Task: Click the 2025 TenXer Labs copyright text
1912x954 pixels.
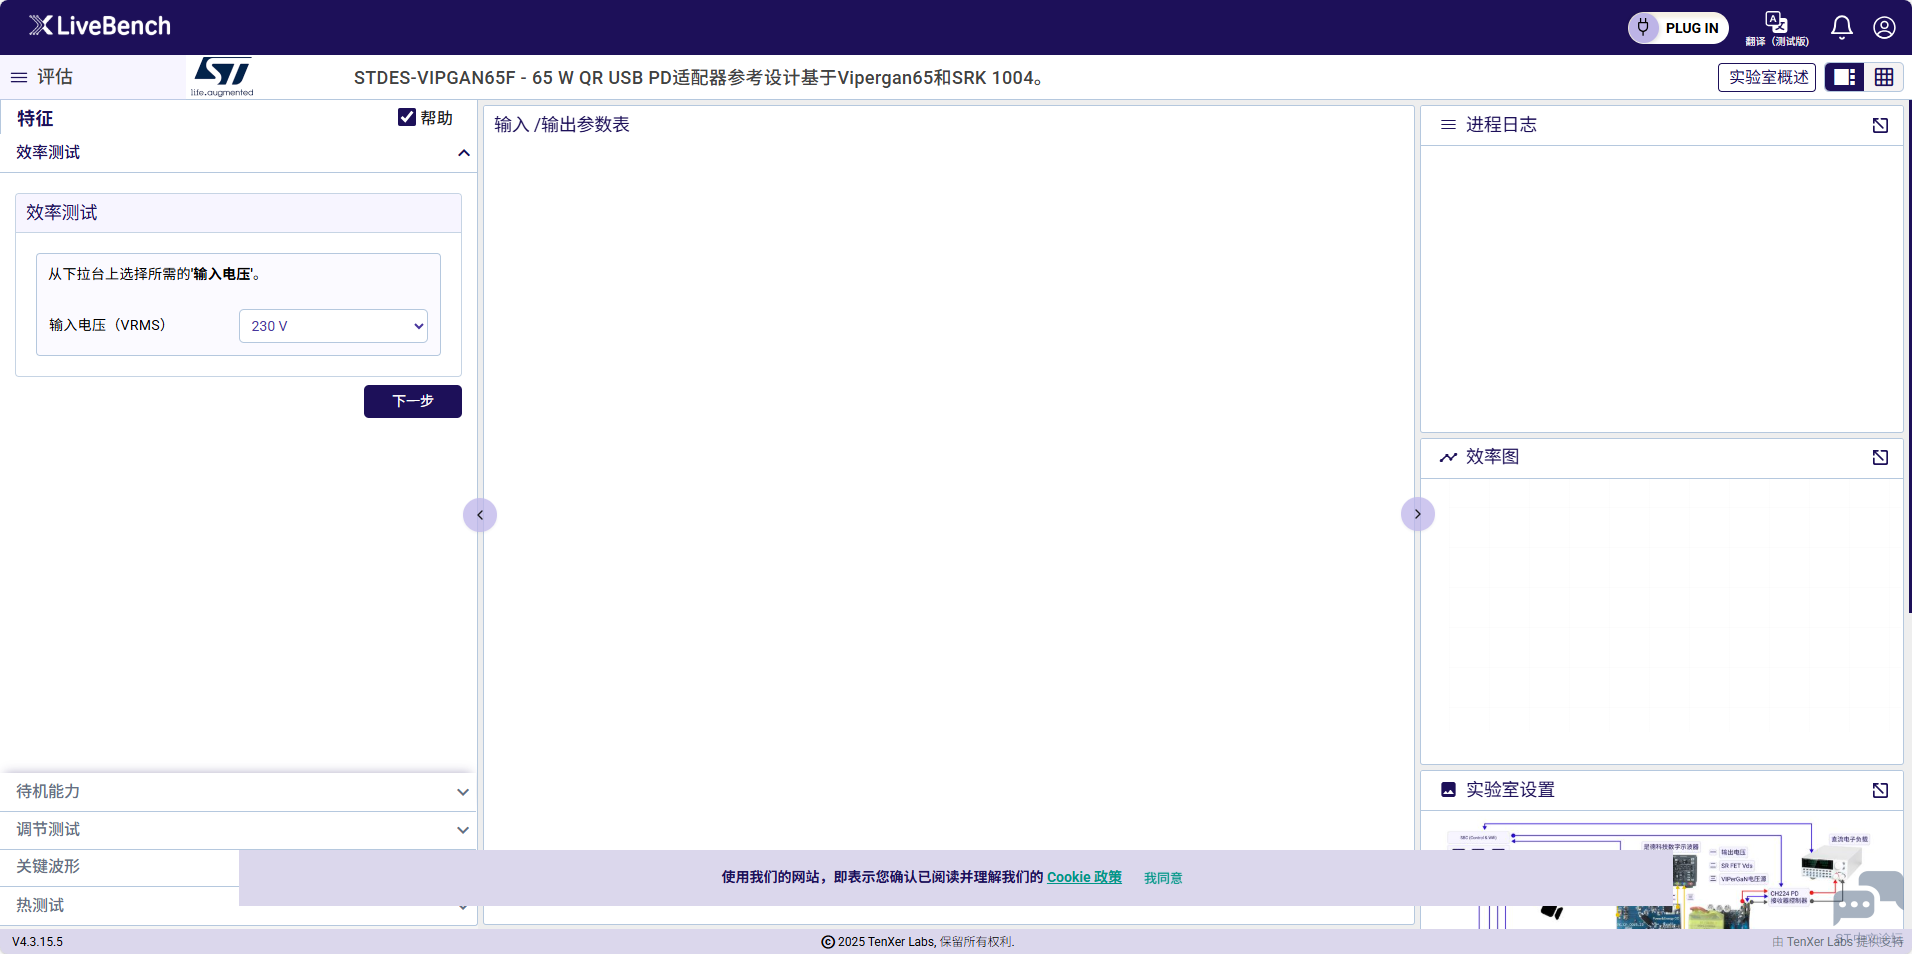Action: coord(917,942)
